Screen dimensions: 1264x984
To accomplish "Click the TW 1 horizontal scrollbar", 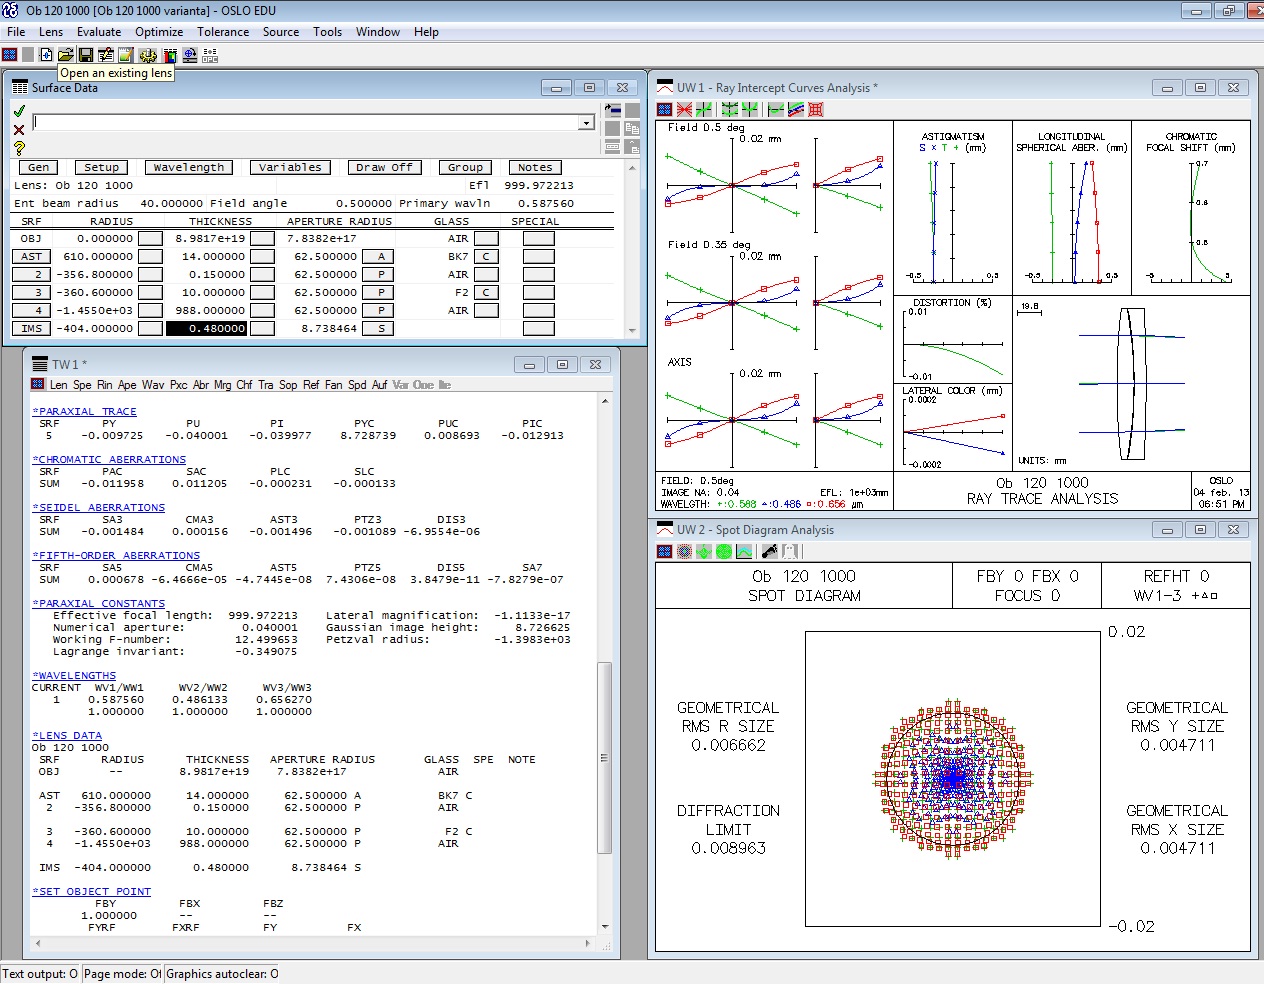I will tap(313, 942).
